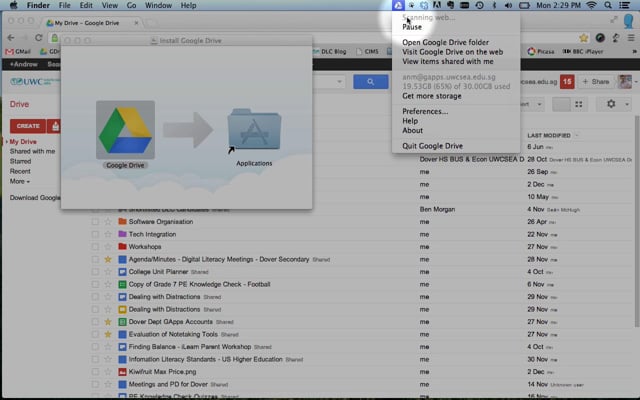Star the College Unit Planner document
This screenshot has width=640, height=400.
coord(108,272)
